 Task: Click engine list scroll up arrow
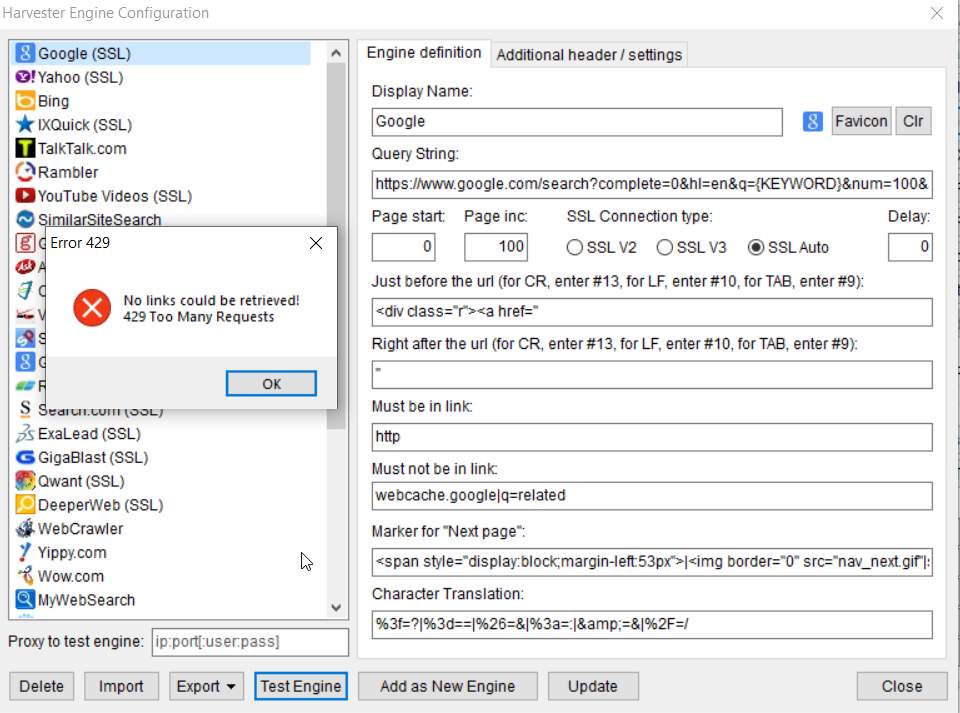click(x=336, y=53)
